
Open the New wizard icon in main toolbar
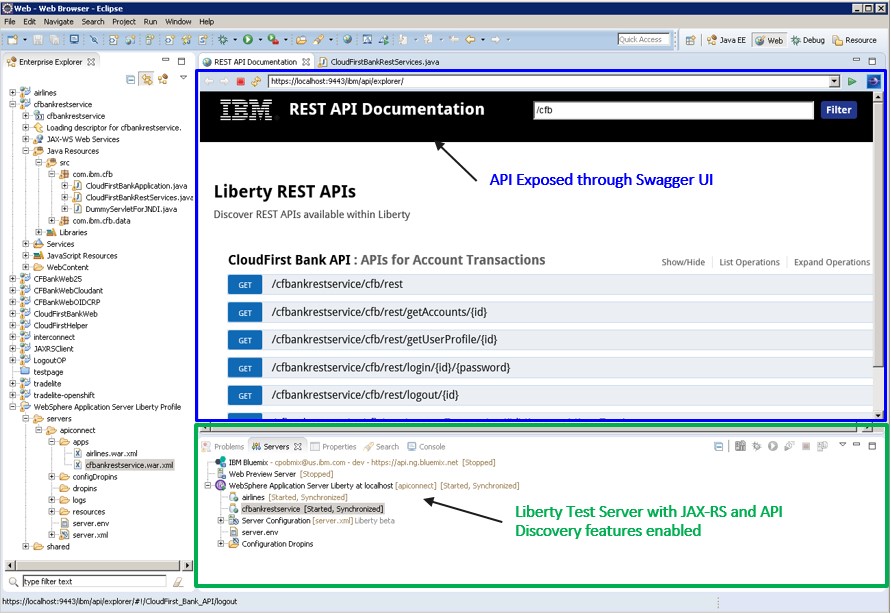pos(10,40)
